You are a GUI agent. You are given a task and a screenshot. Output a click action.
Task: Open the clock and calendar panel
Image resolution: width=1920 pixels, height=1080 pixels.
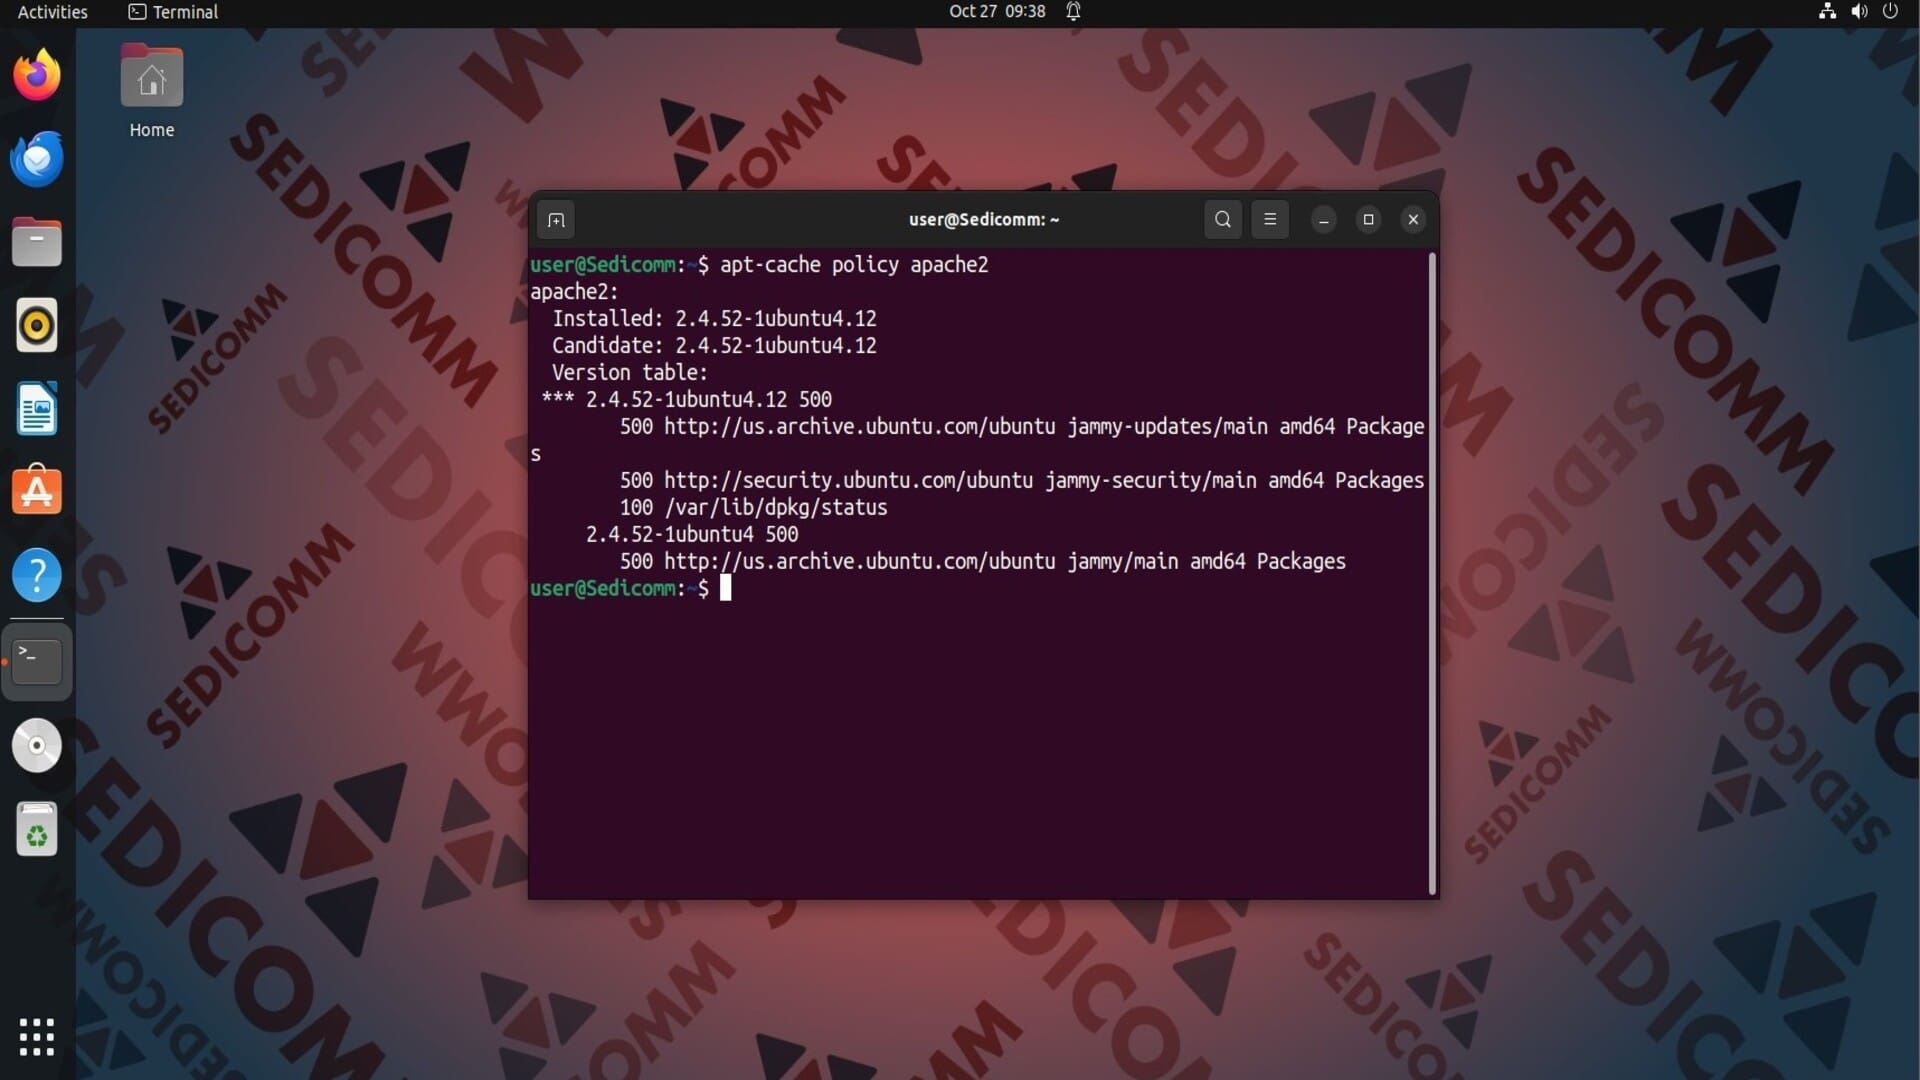tap(997, 12)
